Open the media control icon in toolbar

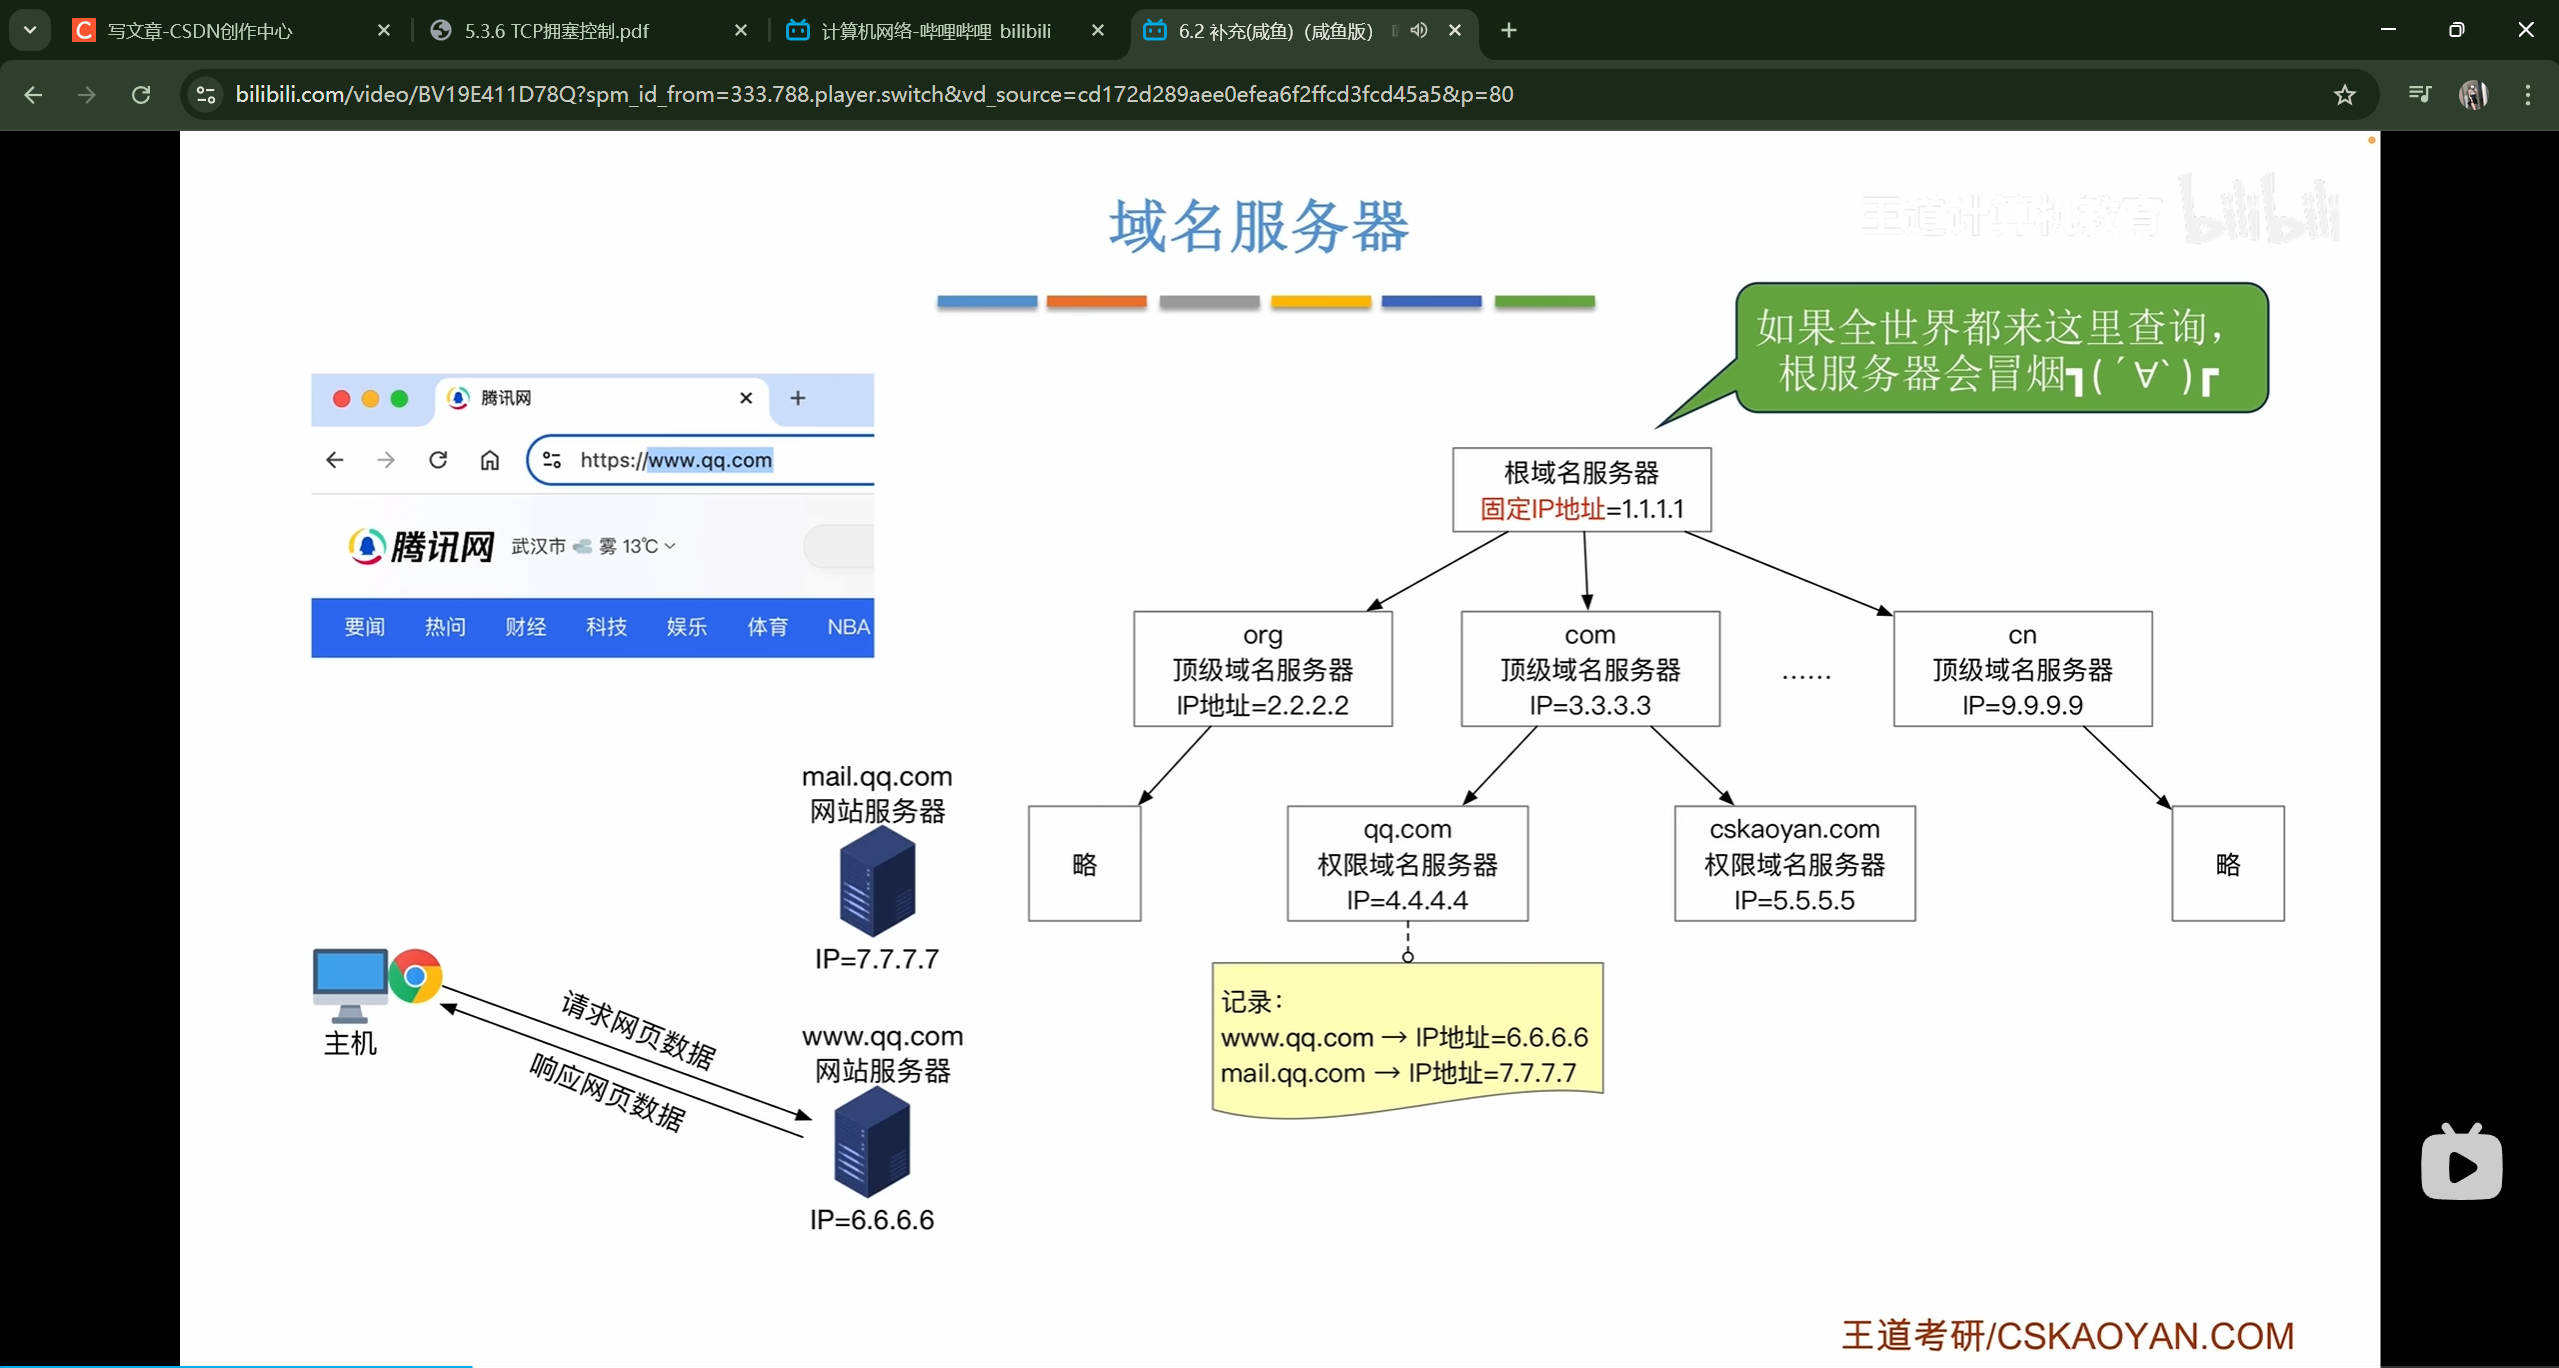(2419, 94)
